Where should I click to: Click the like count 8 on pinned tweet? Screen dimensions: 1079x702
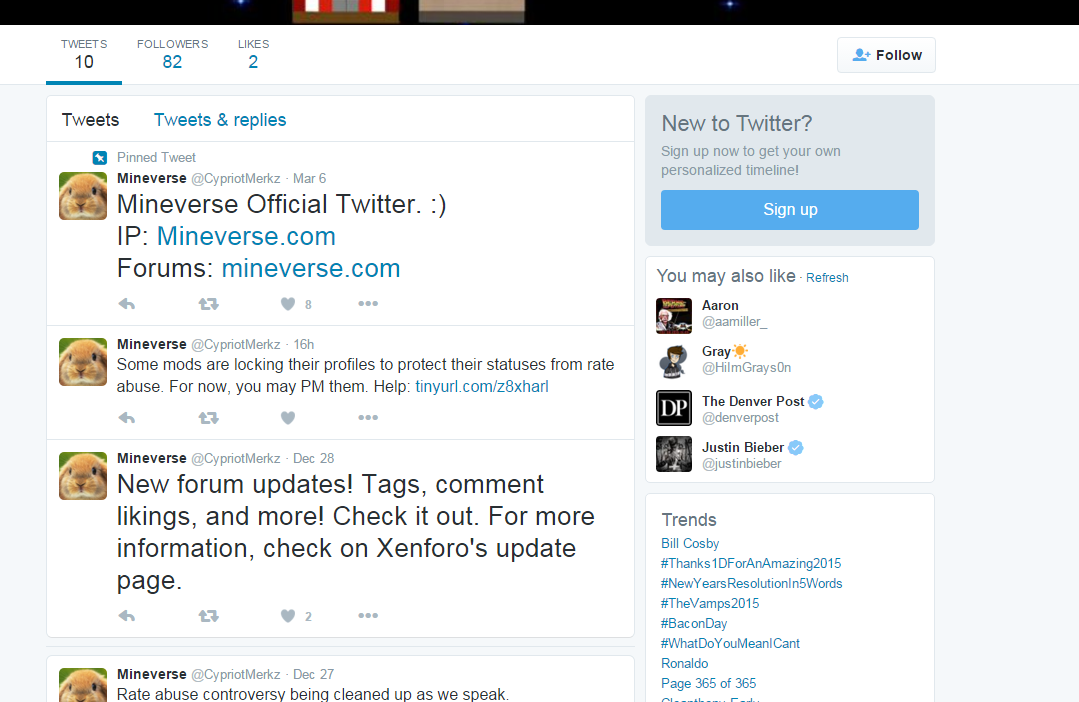pyautogui.click(x=308, y=304)
